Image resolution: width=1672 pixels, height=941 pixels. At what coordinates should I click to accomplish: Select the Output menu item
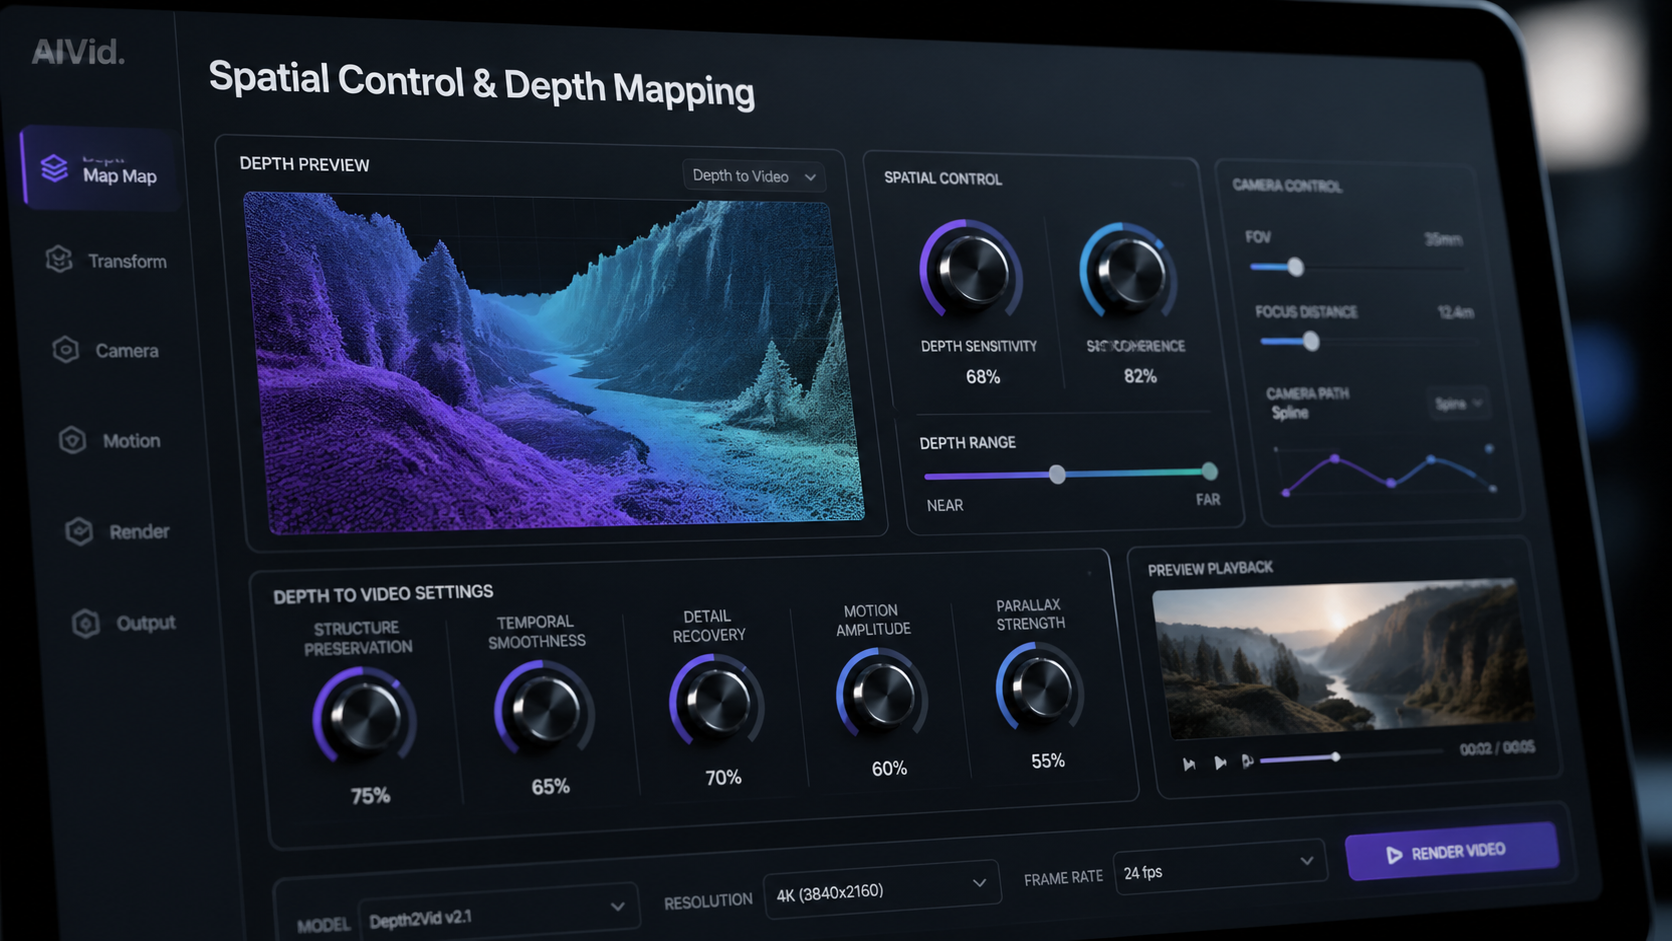tap(124, 623)
